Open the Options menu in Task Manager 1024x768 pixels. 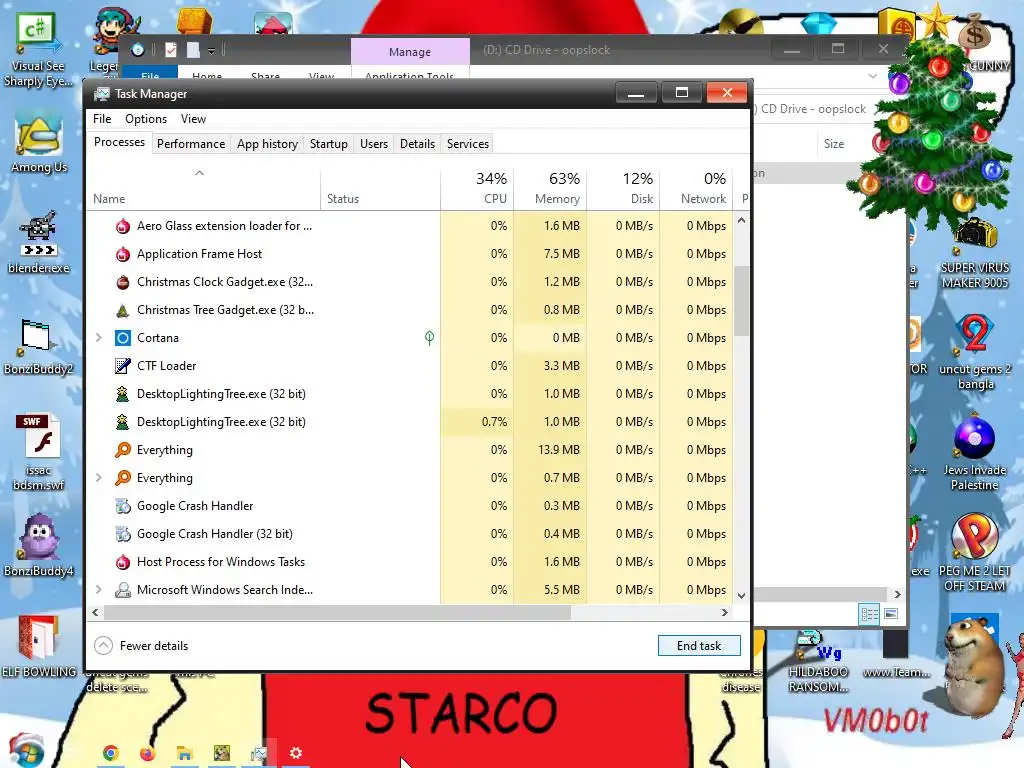click(146, 119)
